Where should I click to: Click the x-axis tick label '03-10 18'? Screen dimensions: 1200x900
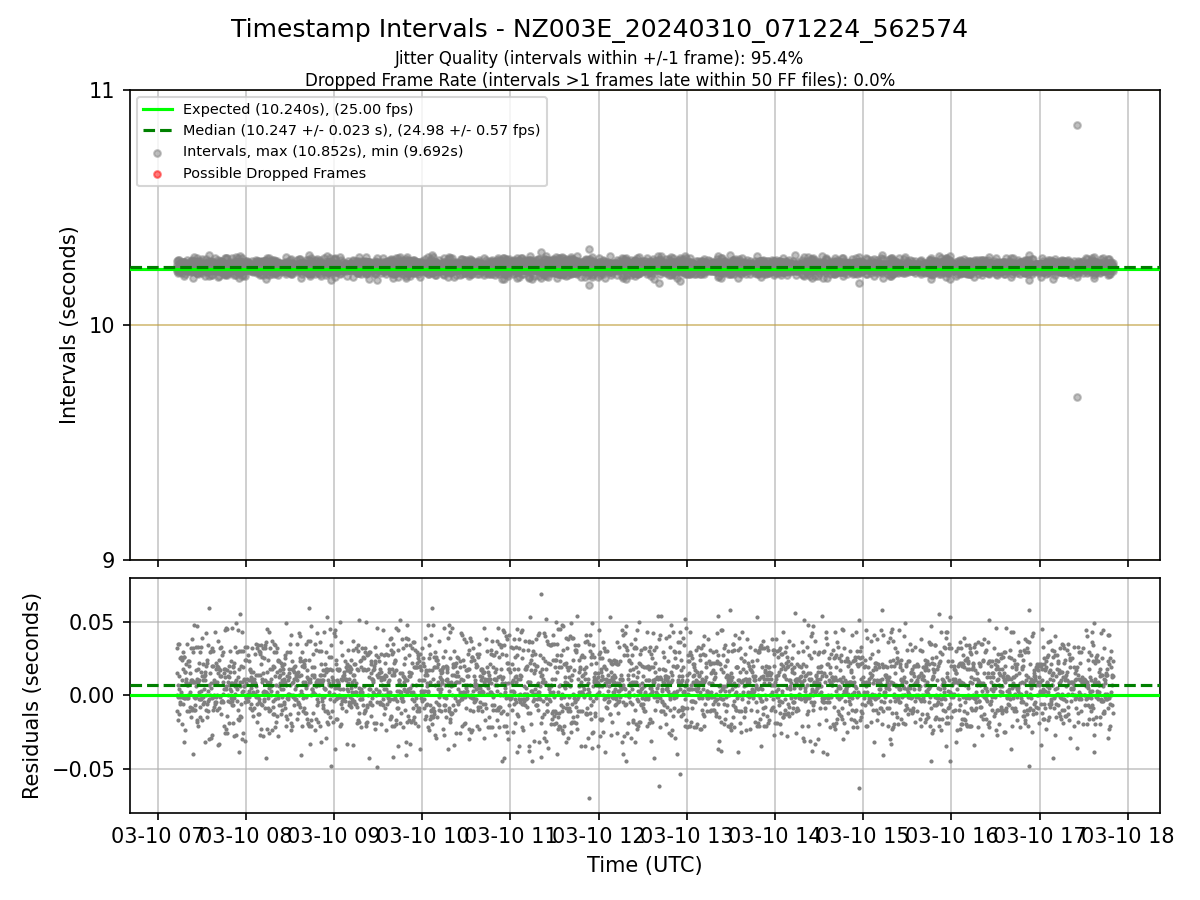pyautogui.click(x=1128, y=835)
